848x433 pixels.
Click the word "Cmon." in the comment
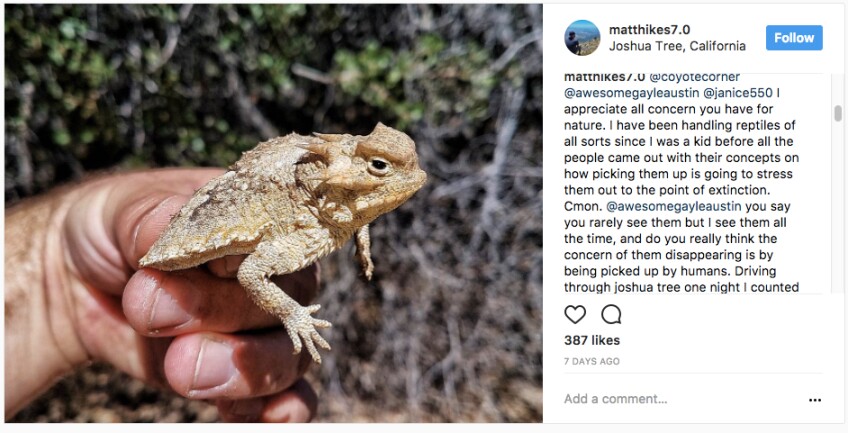click(x=582, y=206)
